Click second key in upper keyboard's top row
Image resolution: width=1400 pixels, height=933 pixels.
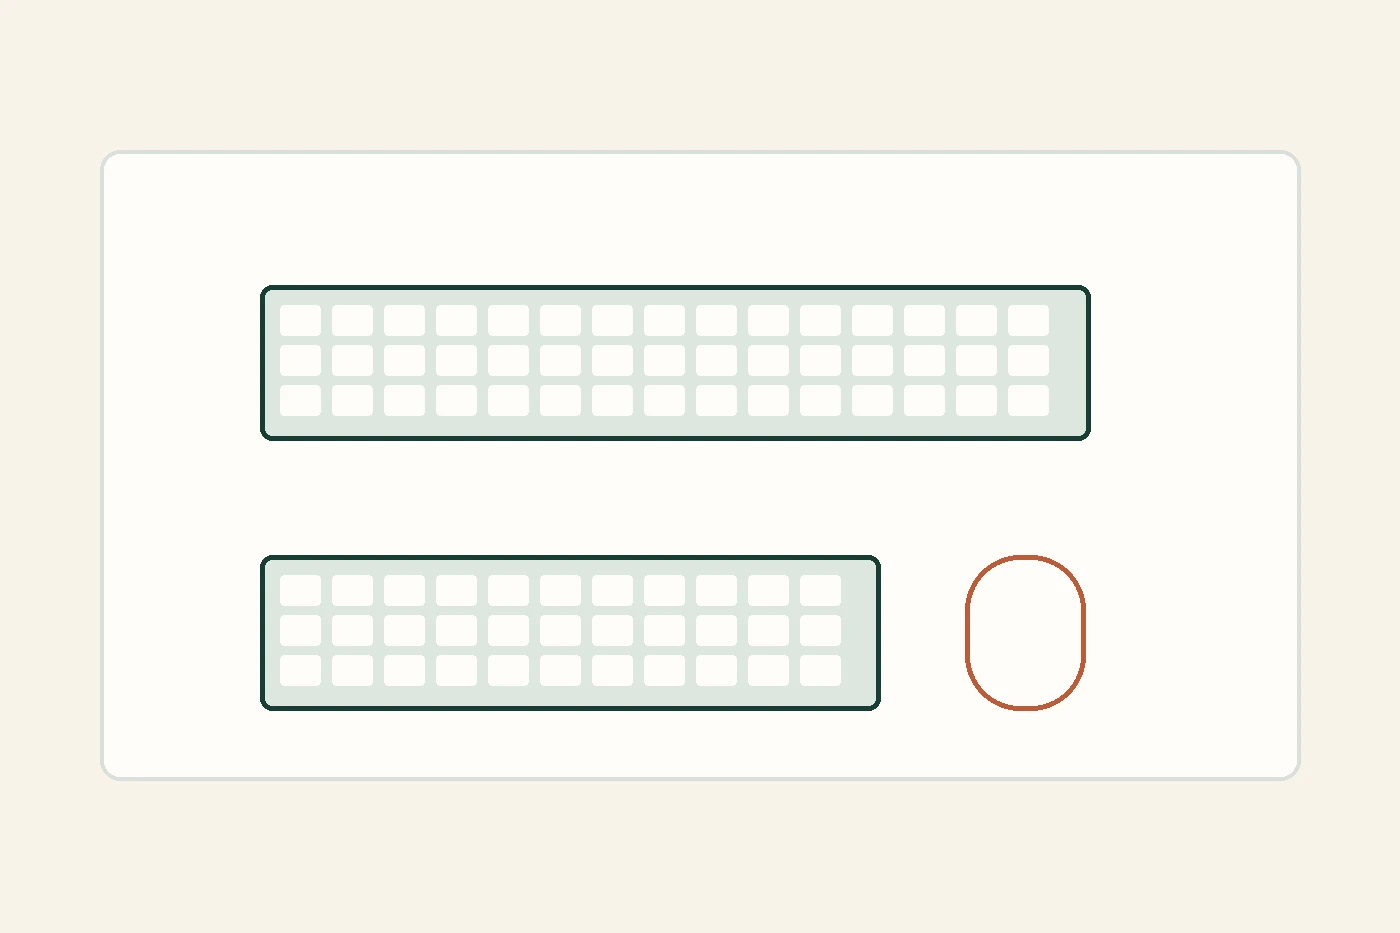[x=352, y=321]
